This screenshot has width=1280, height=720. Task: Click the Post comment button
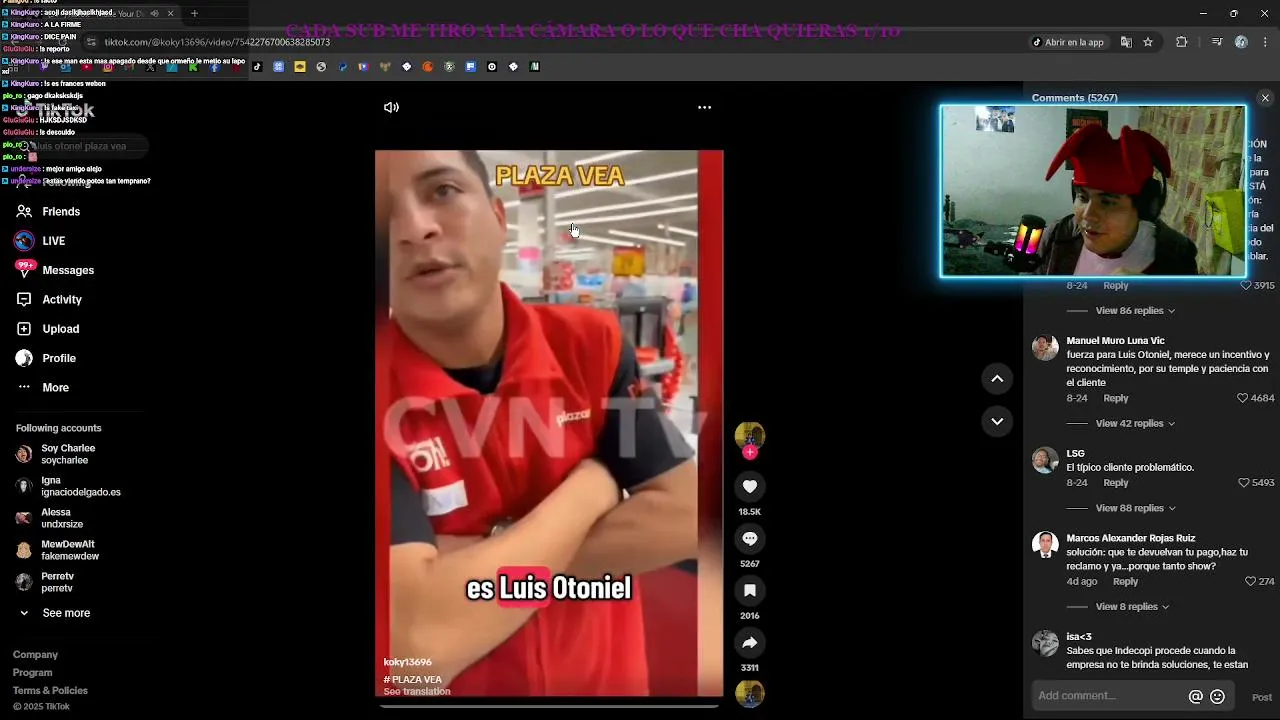(x=1262, y=697)
